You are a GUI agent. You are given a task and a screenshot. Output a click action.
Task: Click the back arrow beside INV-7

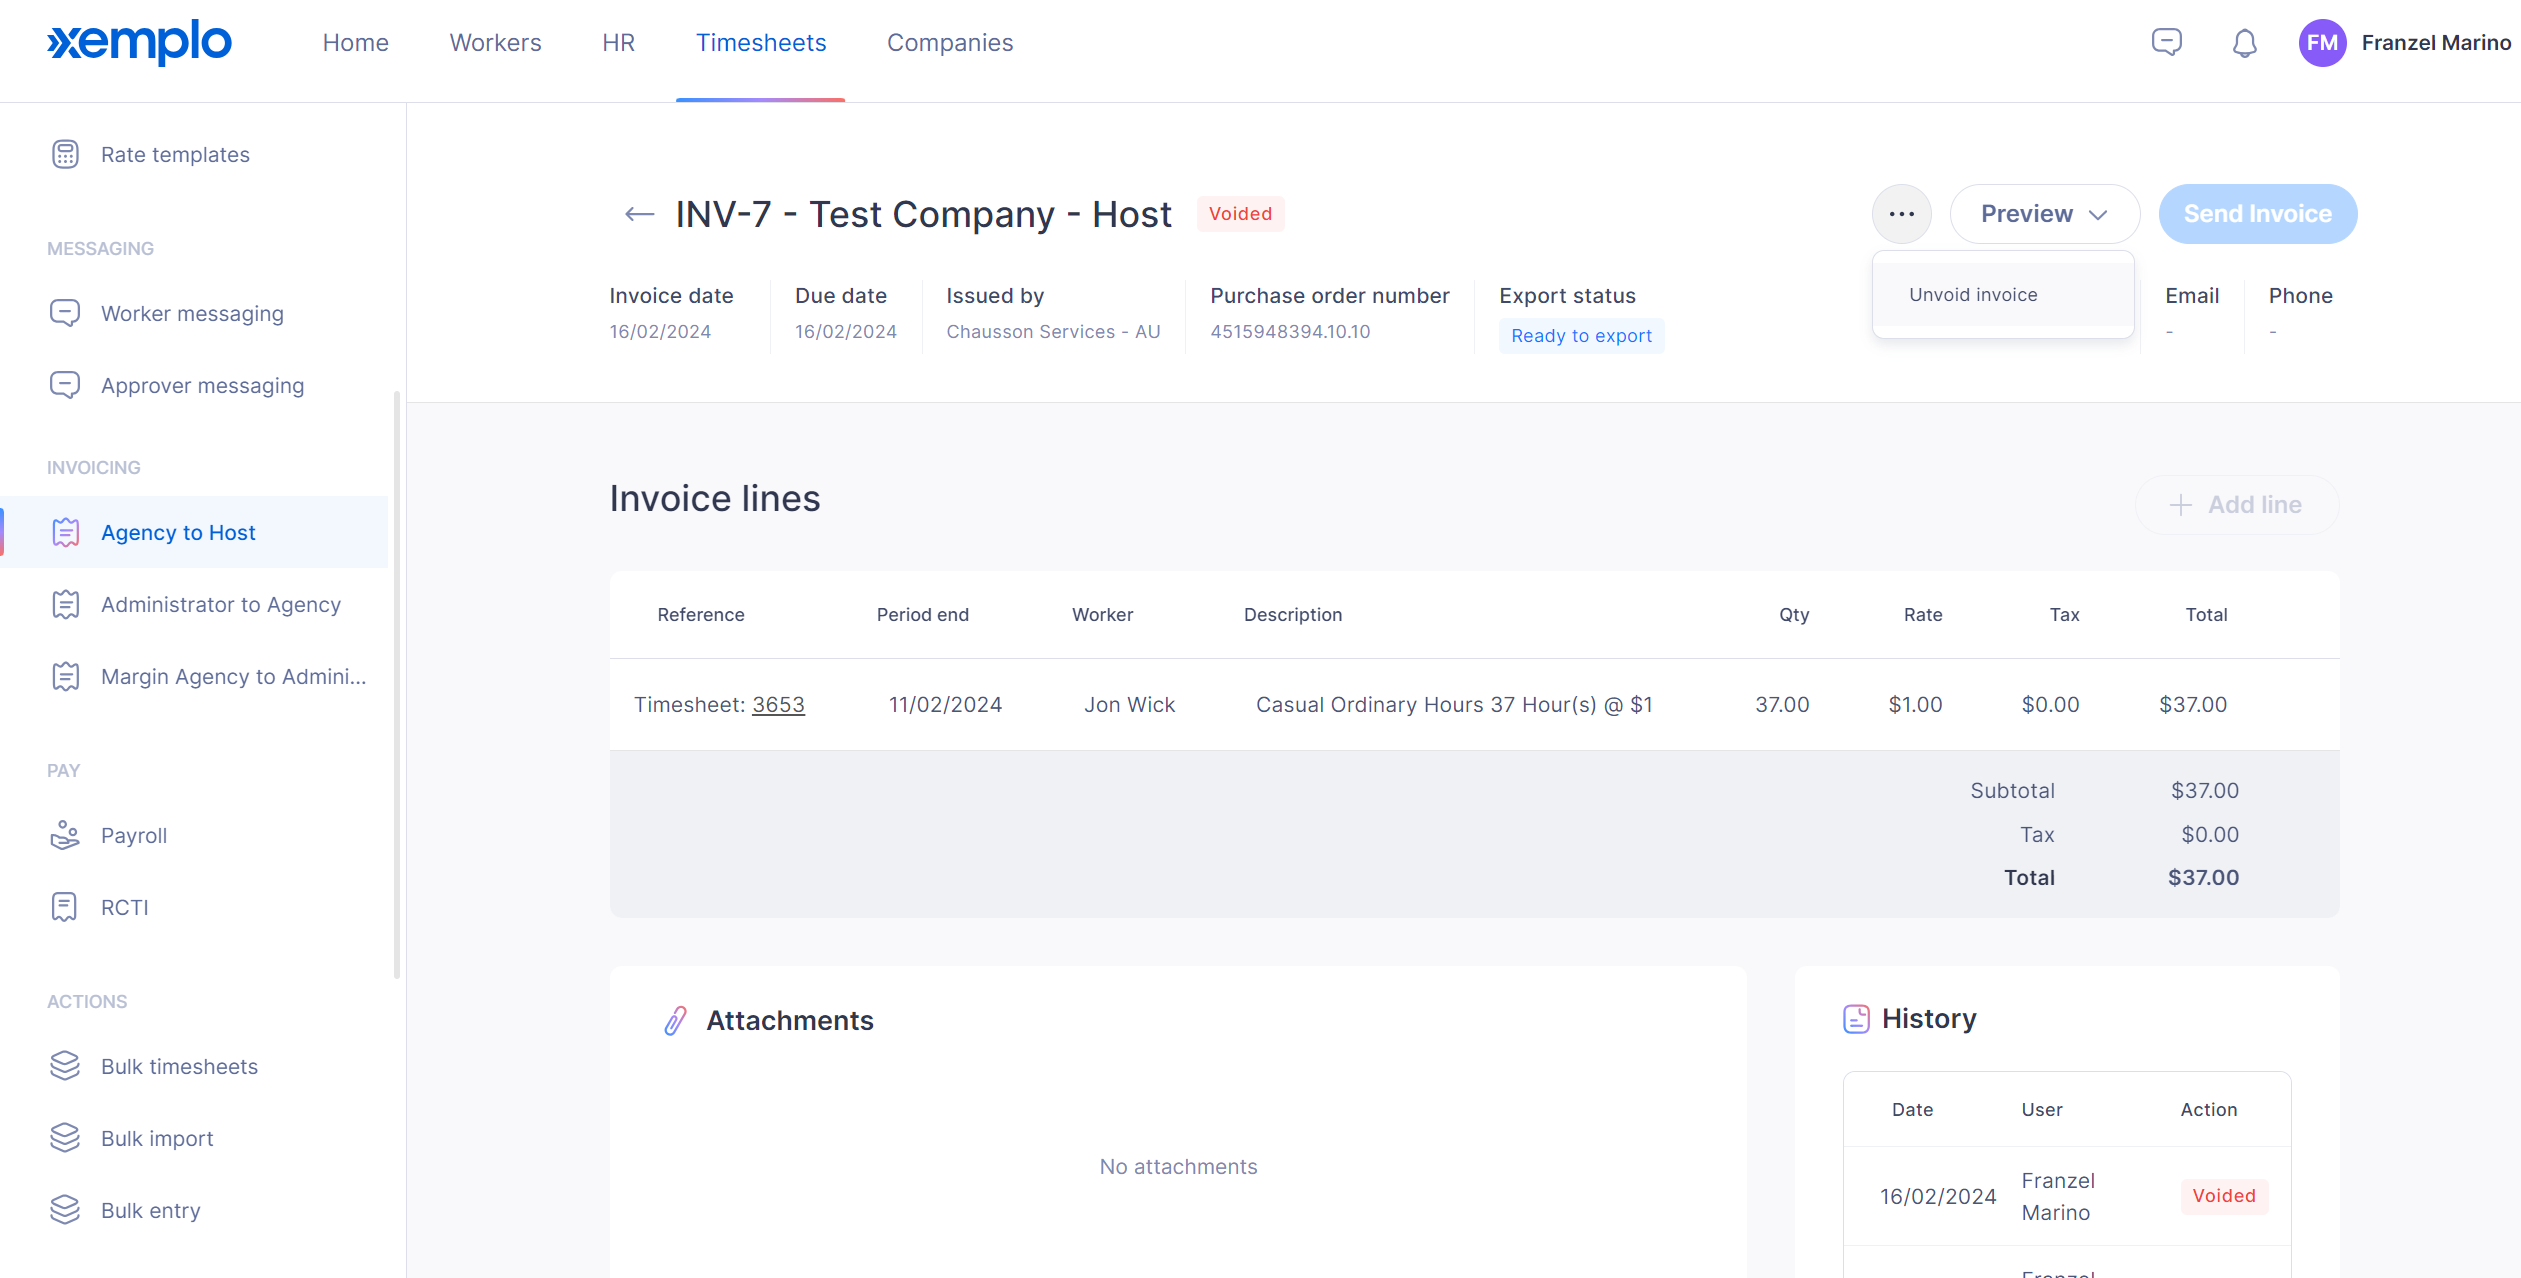coord(639,214)
